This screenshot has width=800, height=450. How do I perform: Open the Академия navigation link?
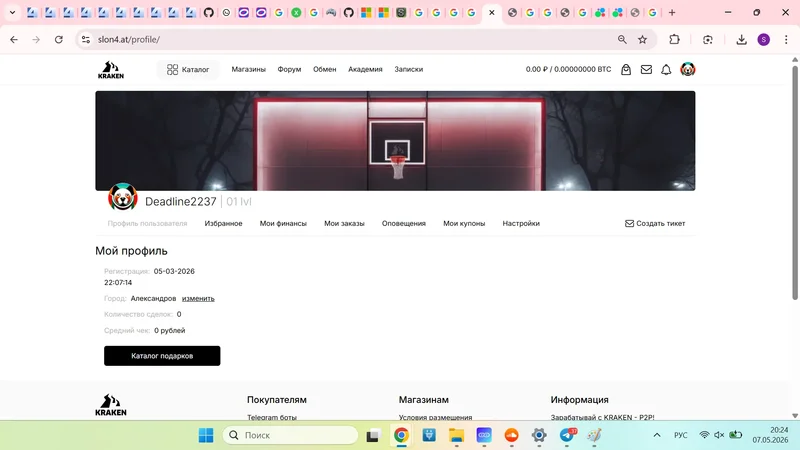click(x=365, y=69)
